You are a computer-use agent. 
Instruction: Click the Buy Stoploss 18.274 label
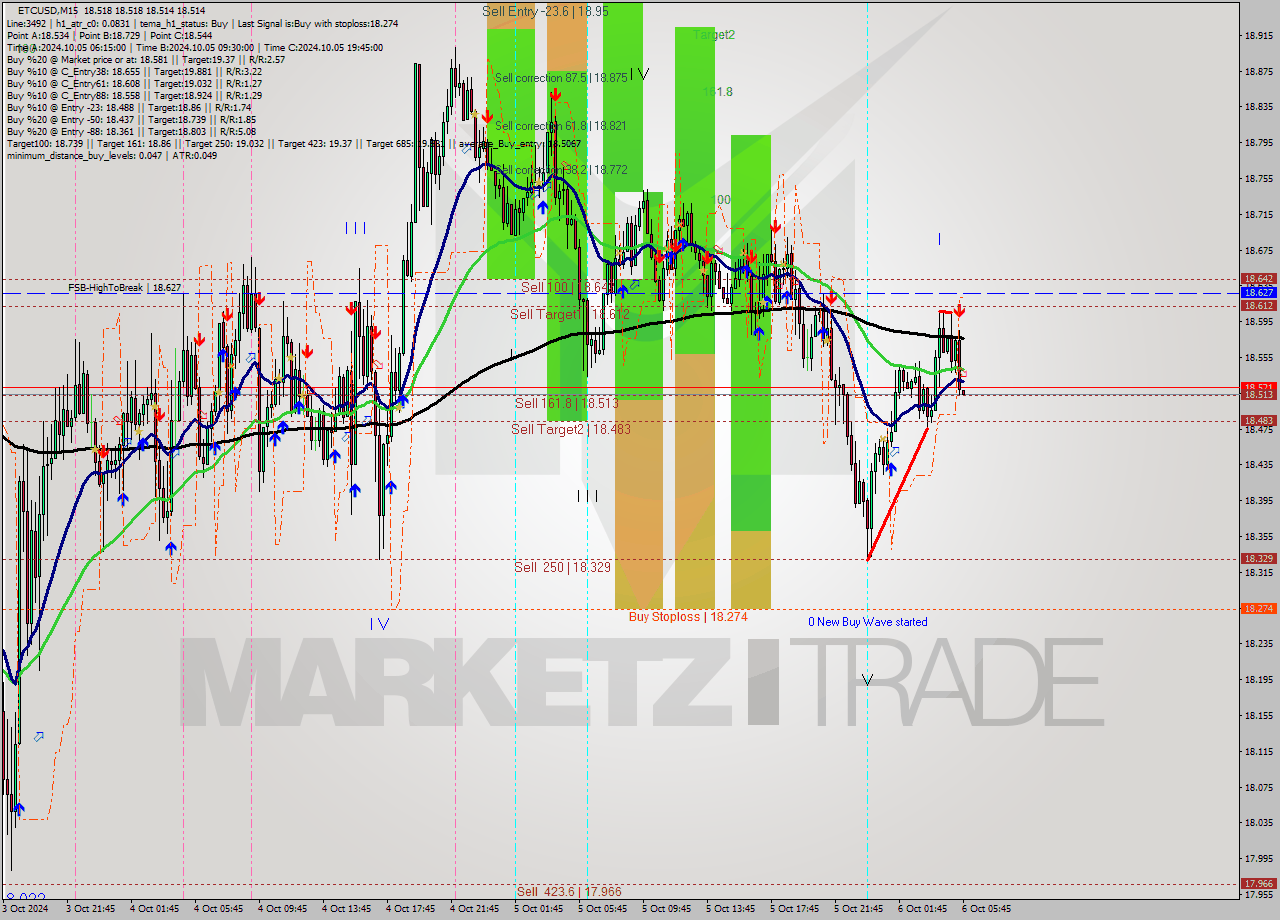tap(688, 617)
